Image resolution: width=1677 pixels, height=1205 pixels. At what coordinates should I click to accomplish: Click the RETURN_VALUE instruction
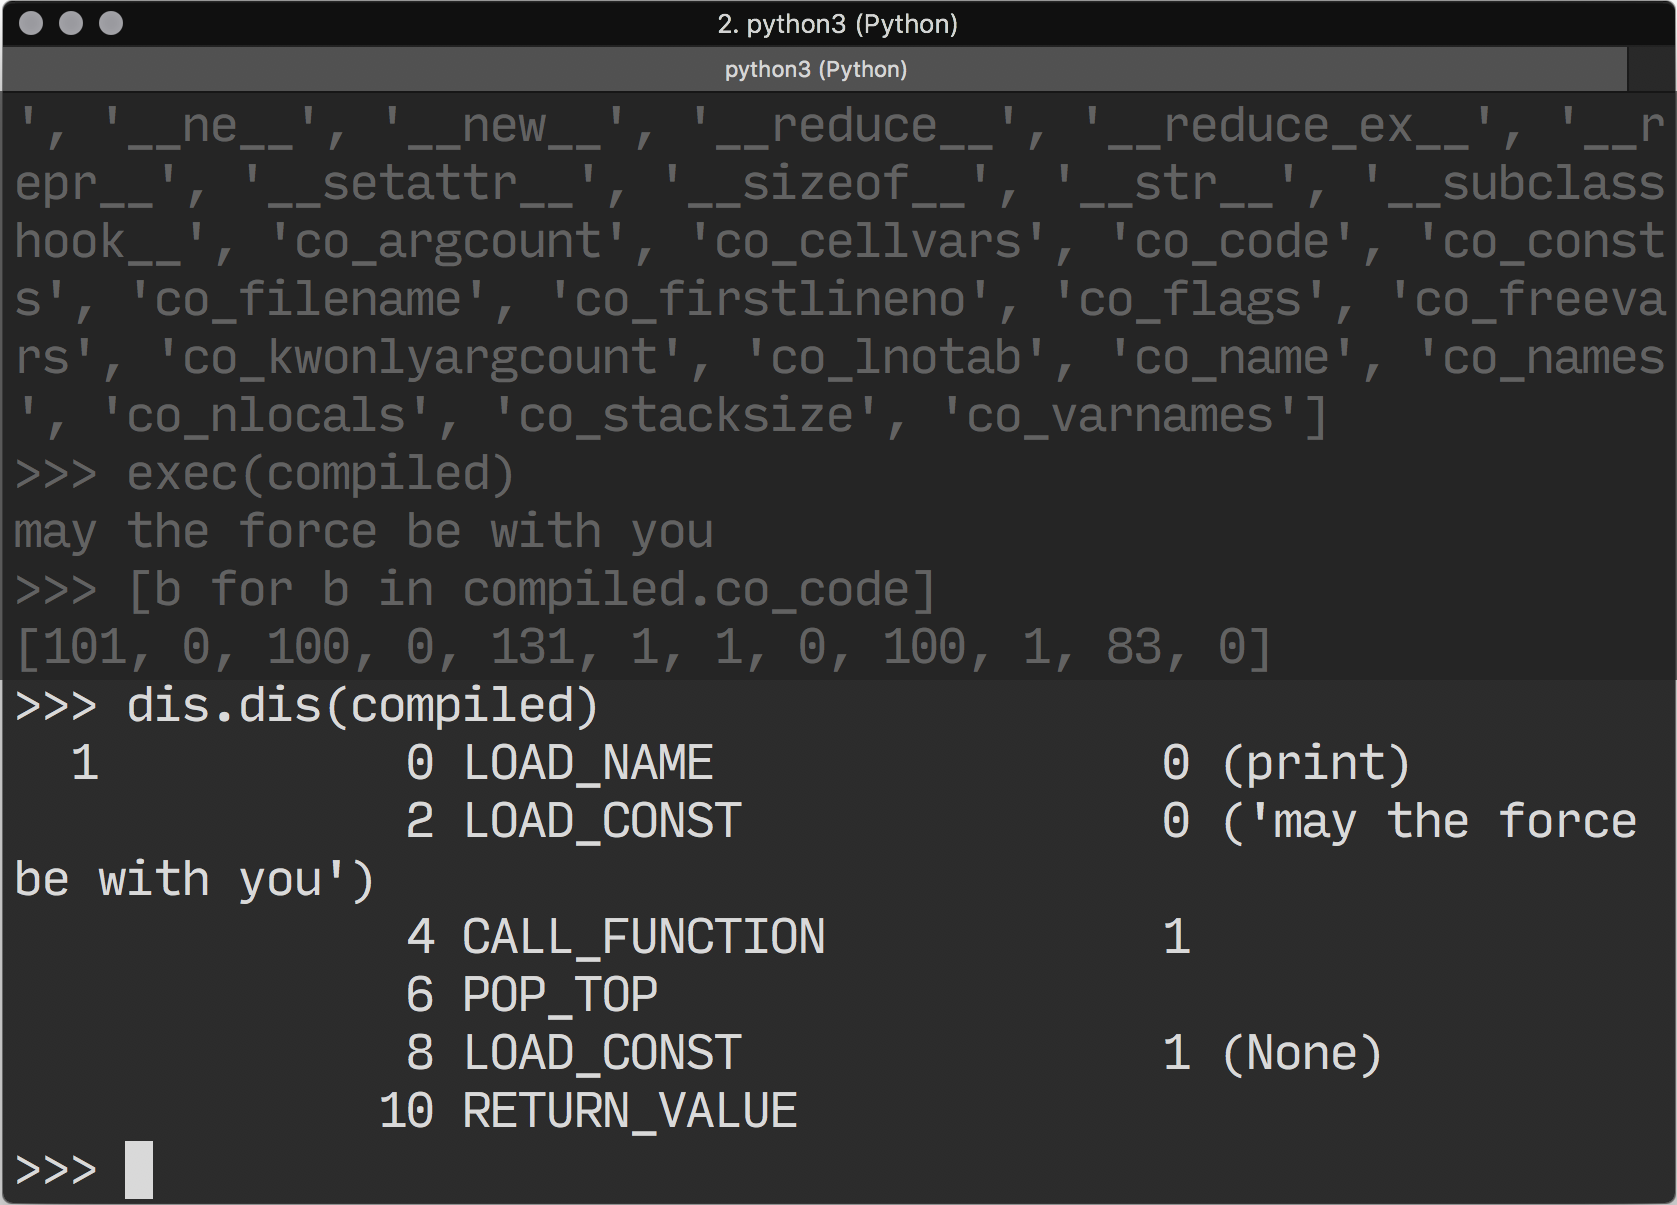629,1111
